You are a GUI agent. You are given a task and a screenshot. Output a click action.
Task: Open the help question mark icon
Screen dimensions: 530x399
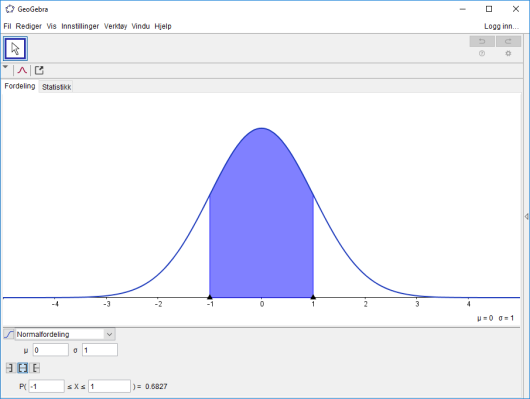(482, 53)
